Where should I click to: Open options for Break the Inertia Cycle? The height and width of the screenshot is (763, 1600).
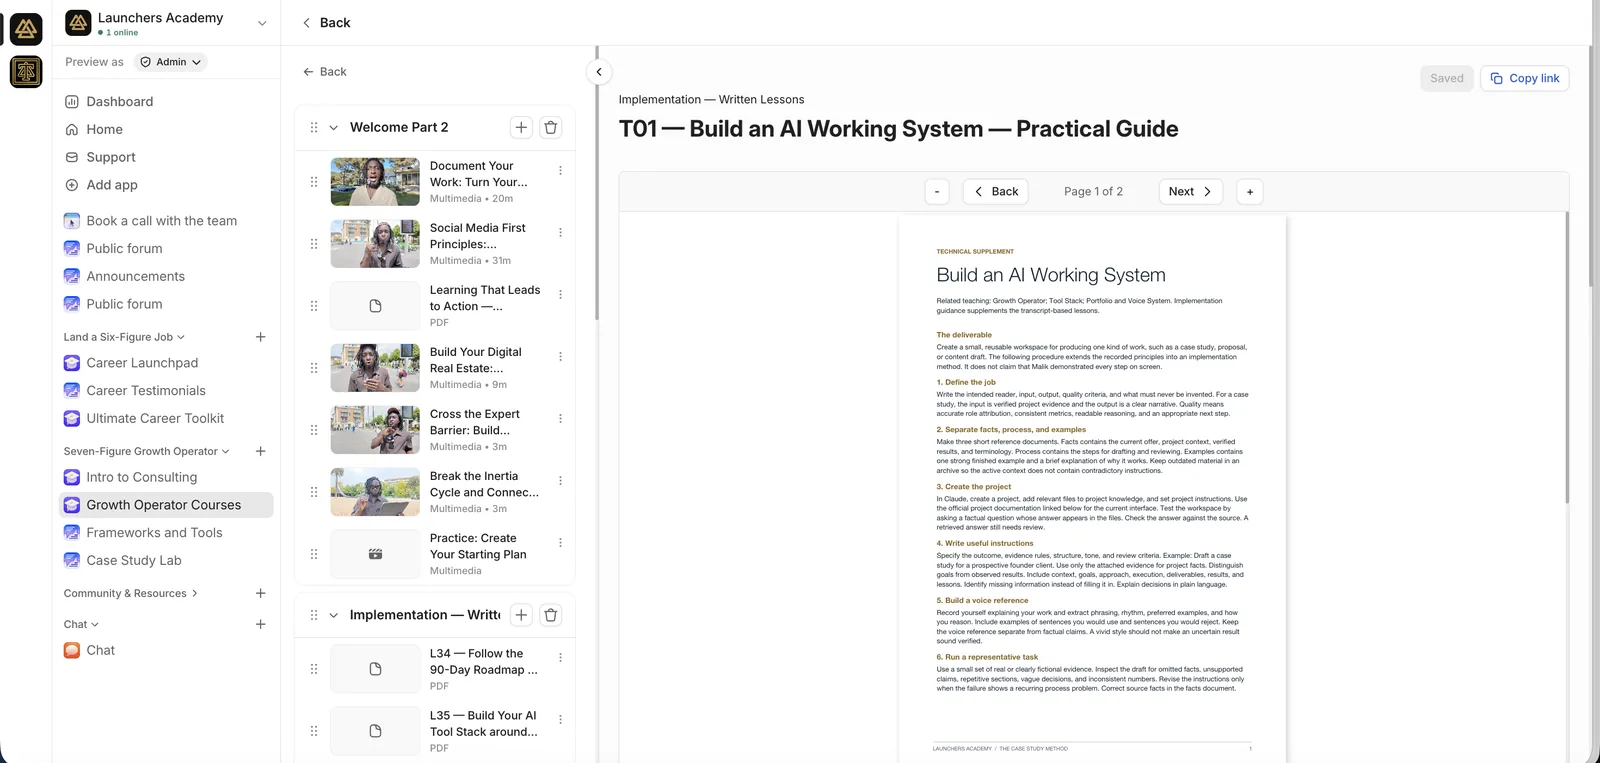pyautogui.click(x=560, y=481)
